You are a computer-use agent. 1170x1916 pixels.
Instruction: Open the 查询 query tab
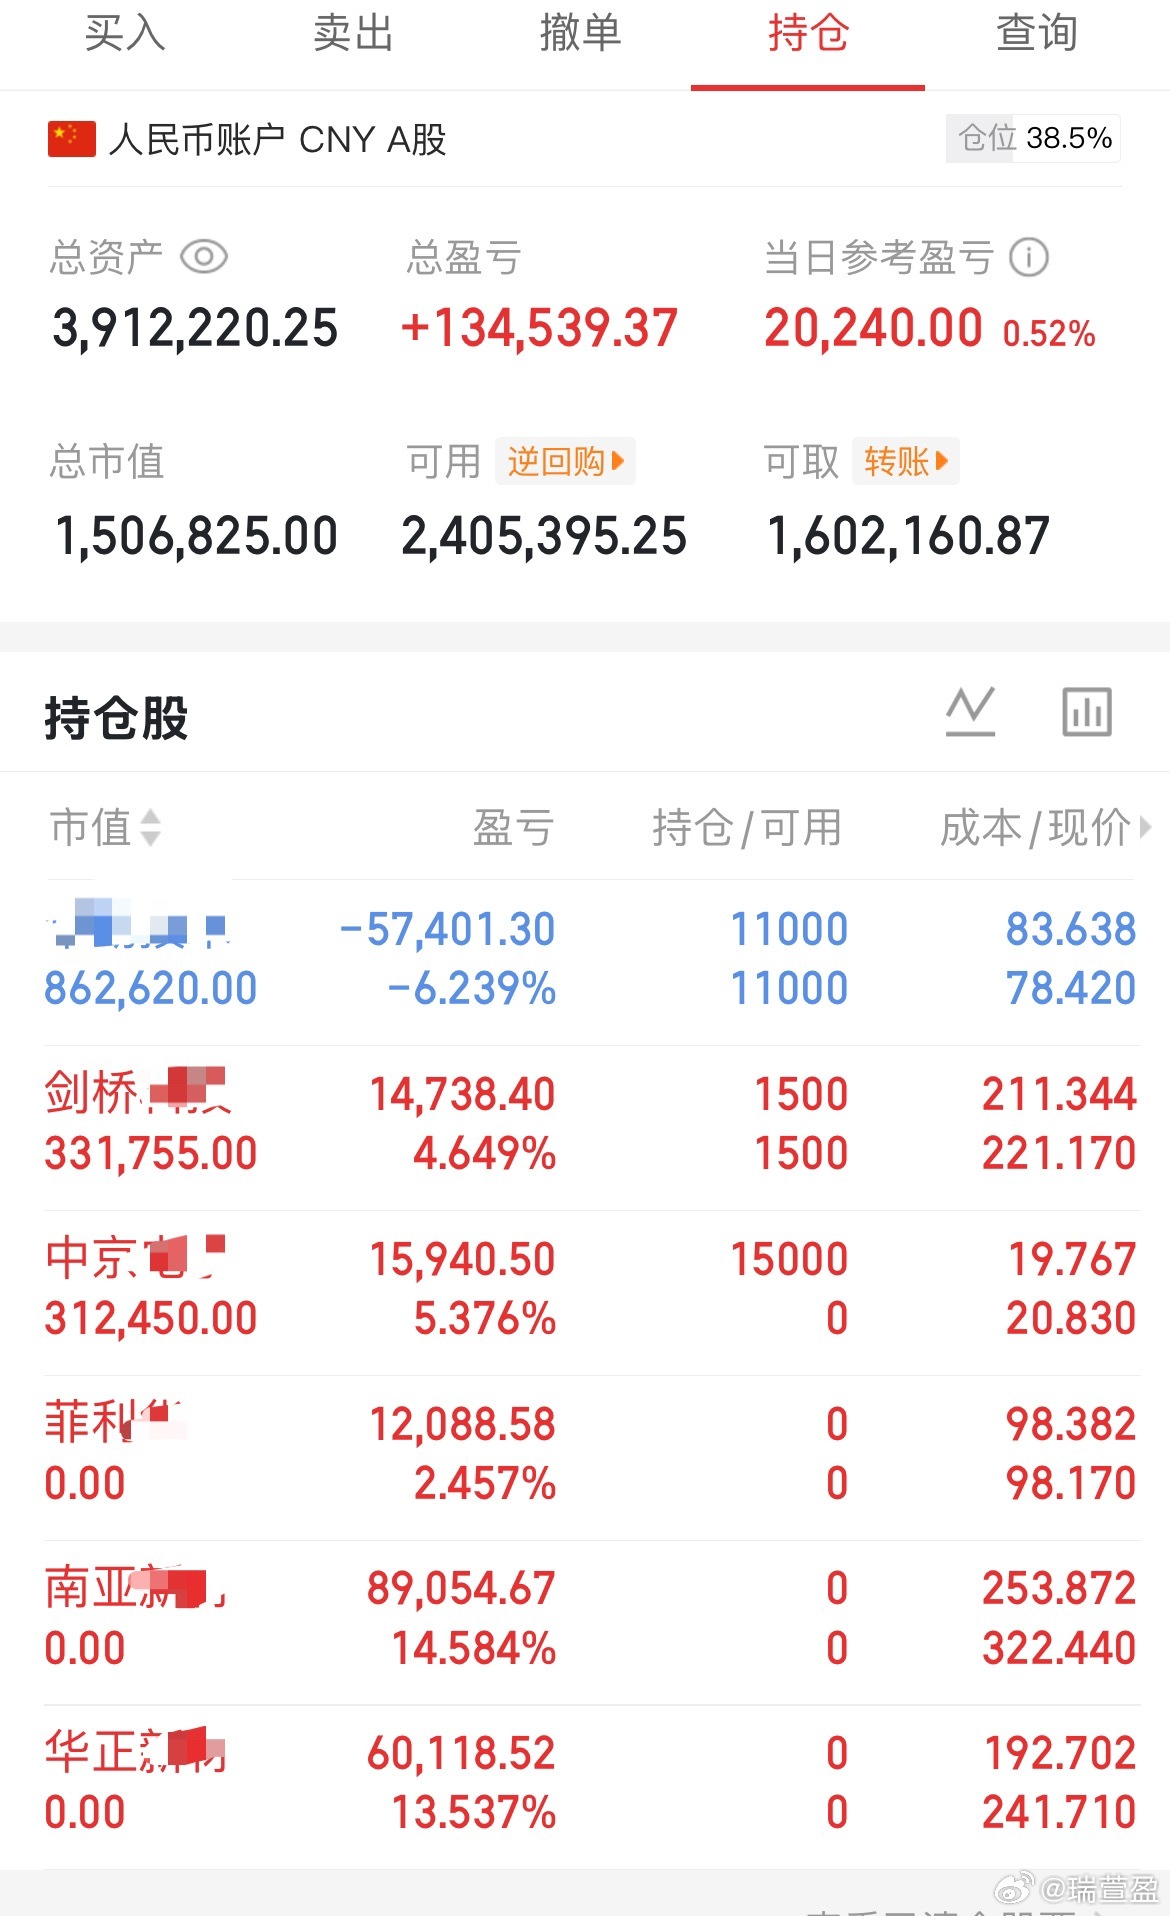pyautogui.click(x=1037, y=34)
